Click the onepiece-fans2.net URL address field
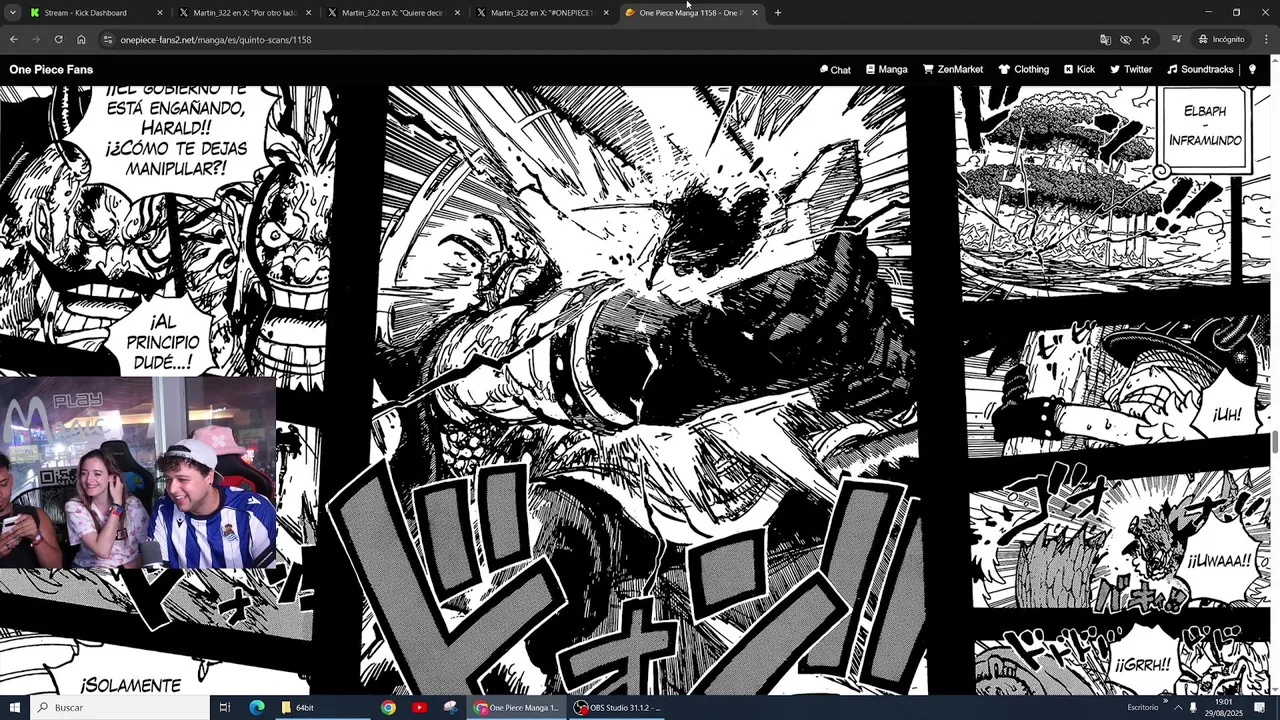The width and height of the screenshot is (1280, 720). point(600,40)
